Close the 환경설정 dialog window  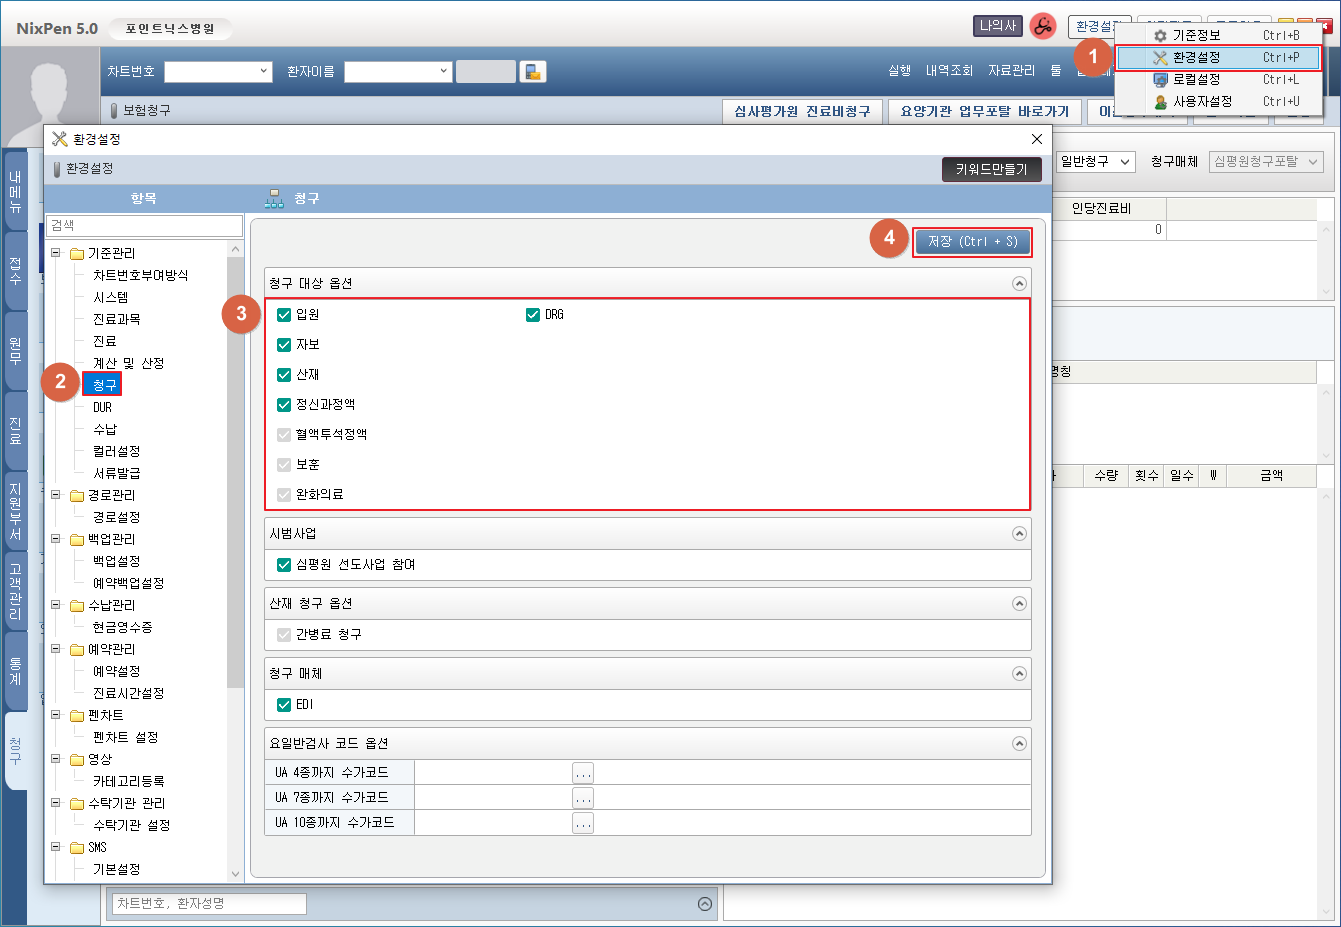point(1037,139)
